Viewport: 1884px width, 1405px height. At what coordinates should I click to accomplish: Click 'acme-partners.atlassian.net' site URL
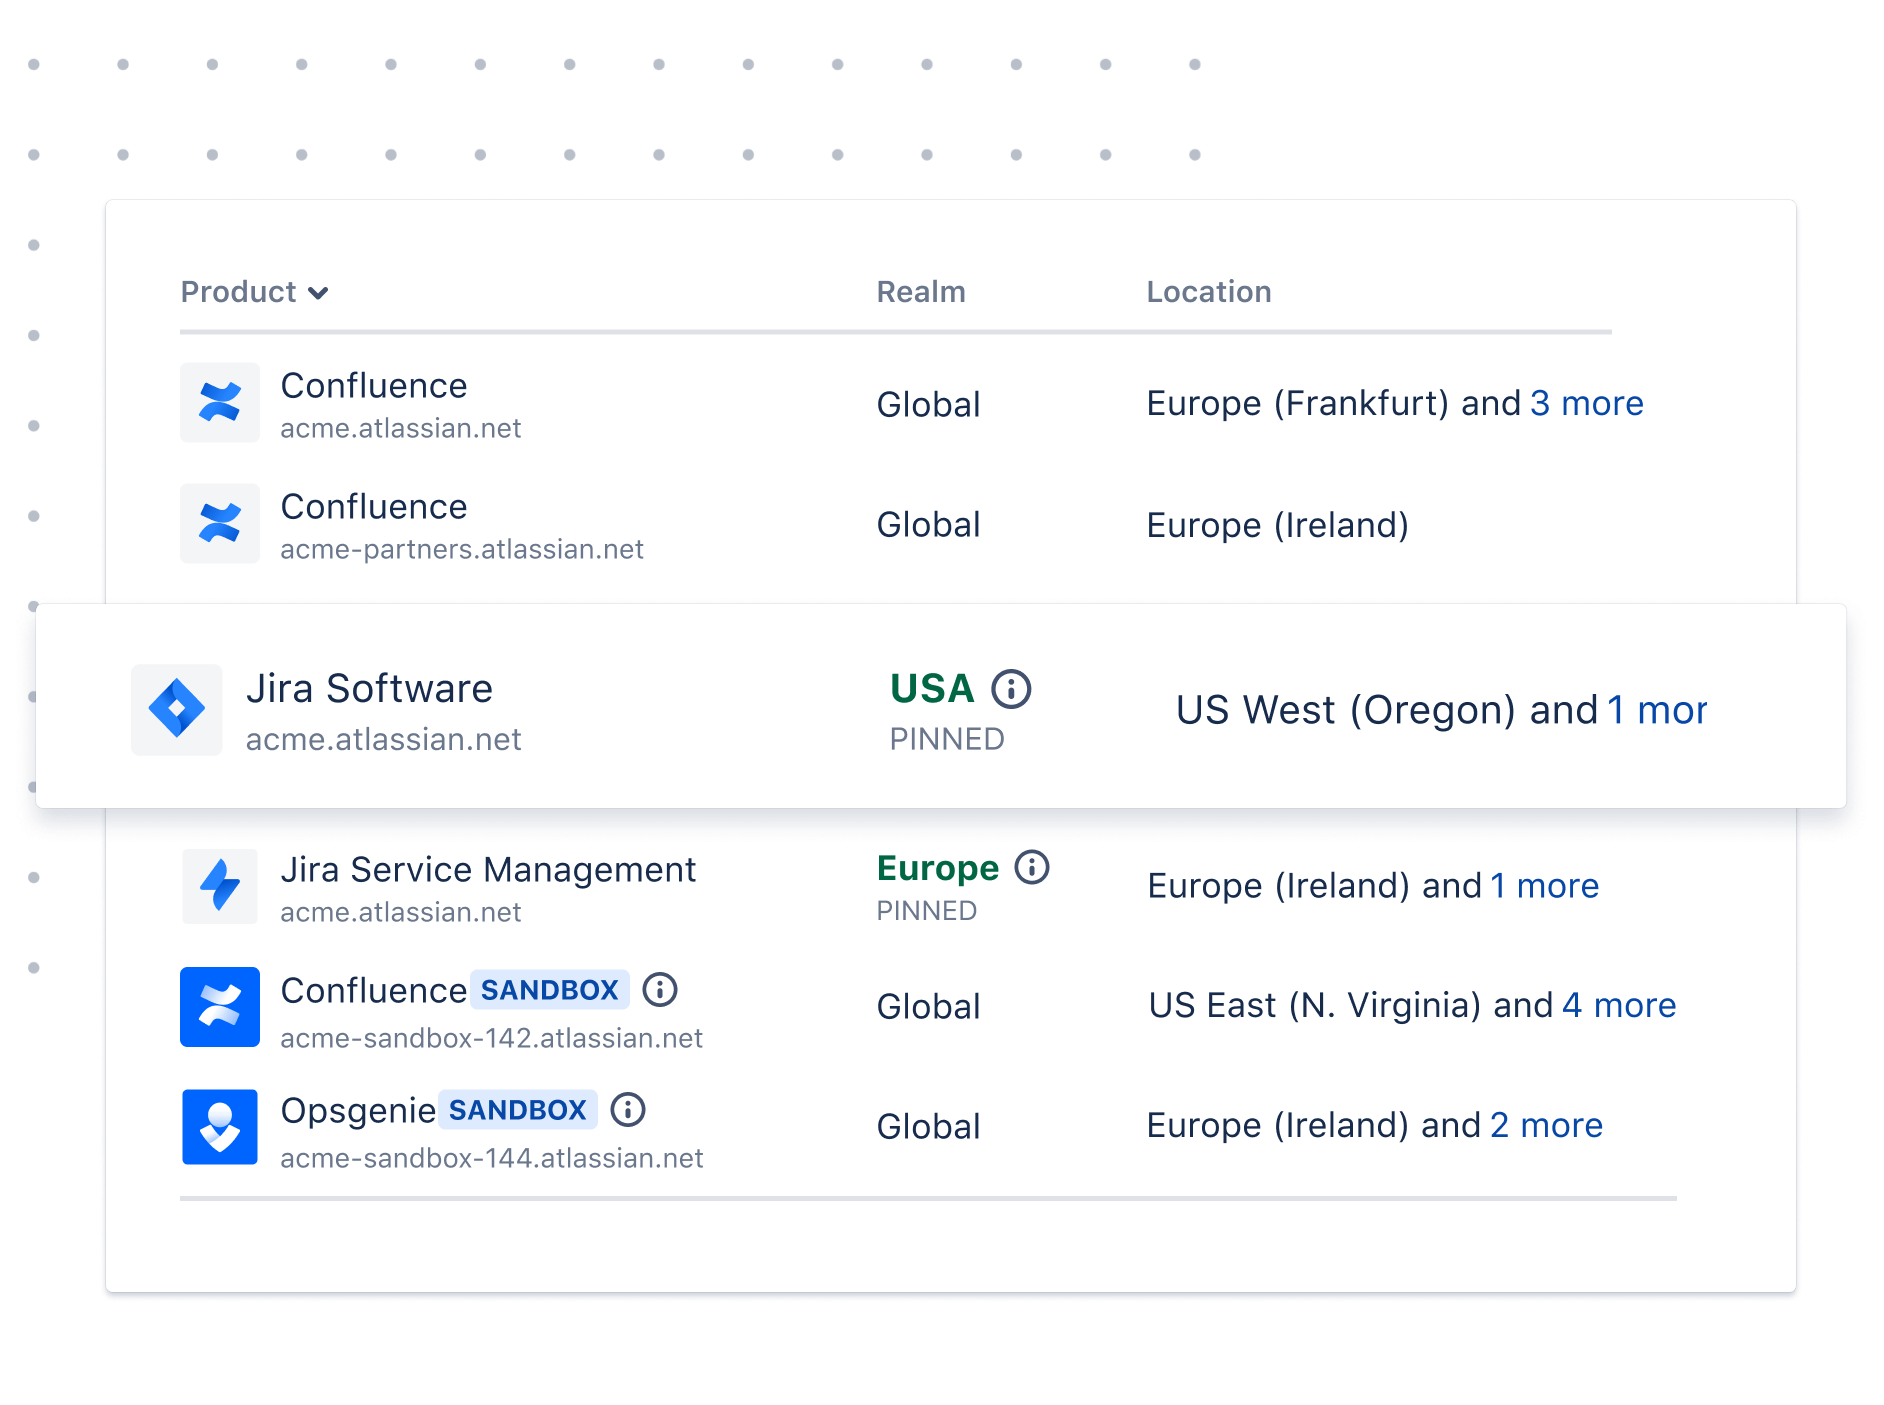[x=462, y=550]
